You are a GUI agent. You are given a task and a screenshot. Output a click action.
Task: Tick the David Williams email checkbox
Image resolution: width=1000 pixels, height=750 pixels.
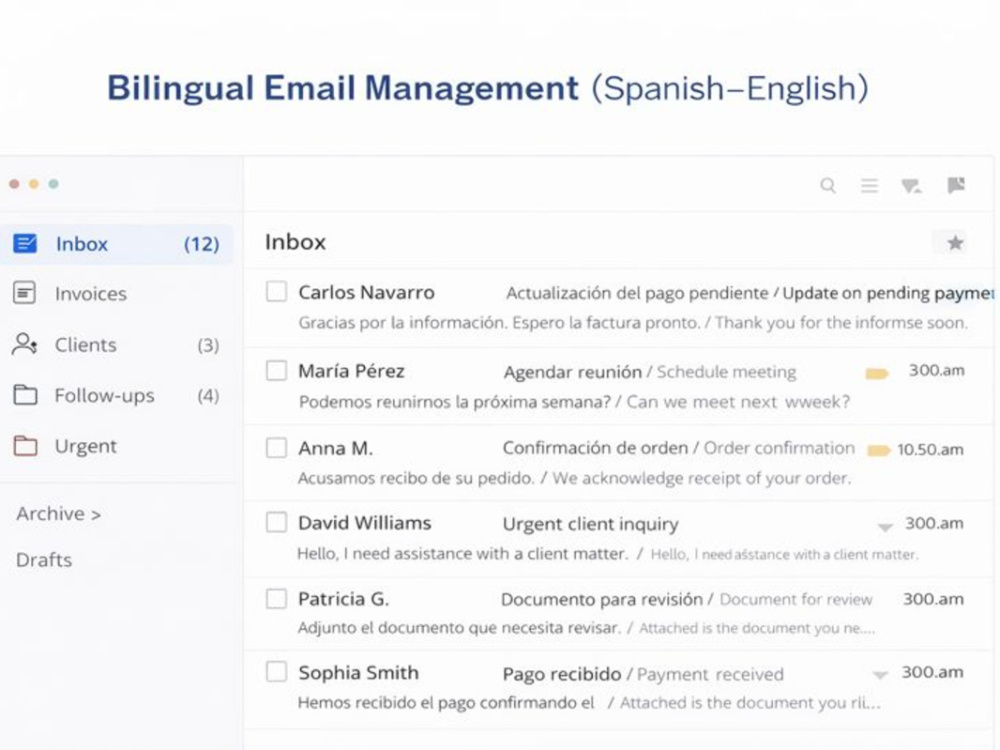(276, 522)
